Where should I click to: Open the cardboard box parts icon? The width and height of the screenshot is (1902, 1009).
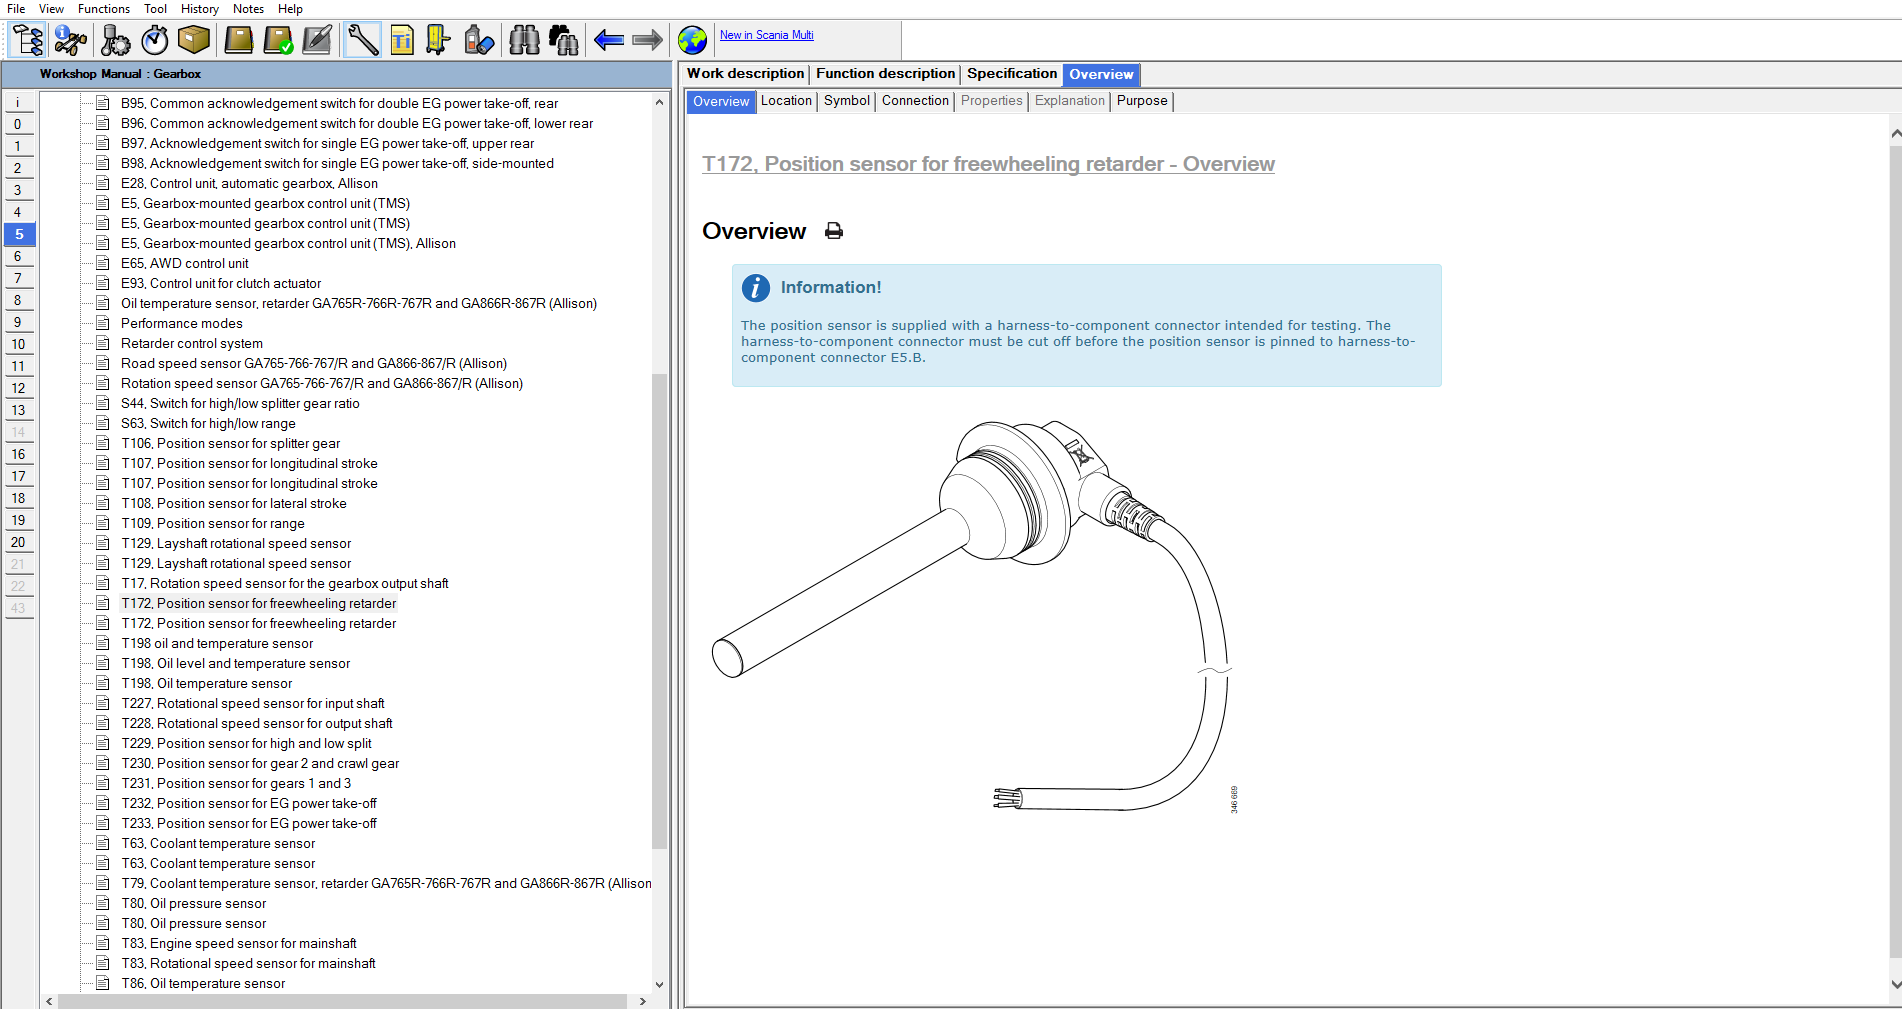tap(194, 41)
